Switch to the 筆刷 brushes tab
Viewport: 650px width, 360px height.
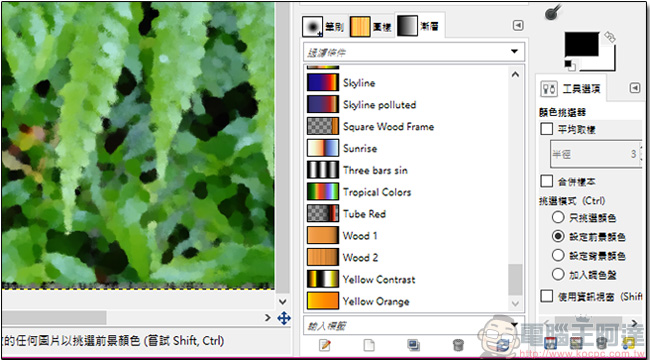pos(324,27)
